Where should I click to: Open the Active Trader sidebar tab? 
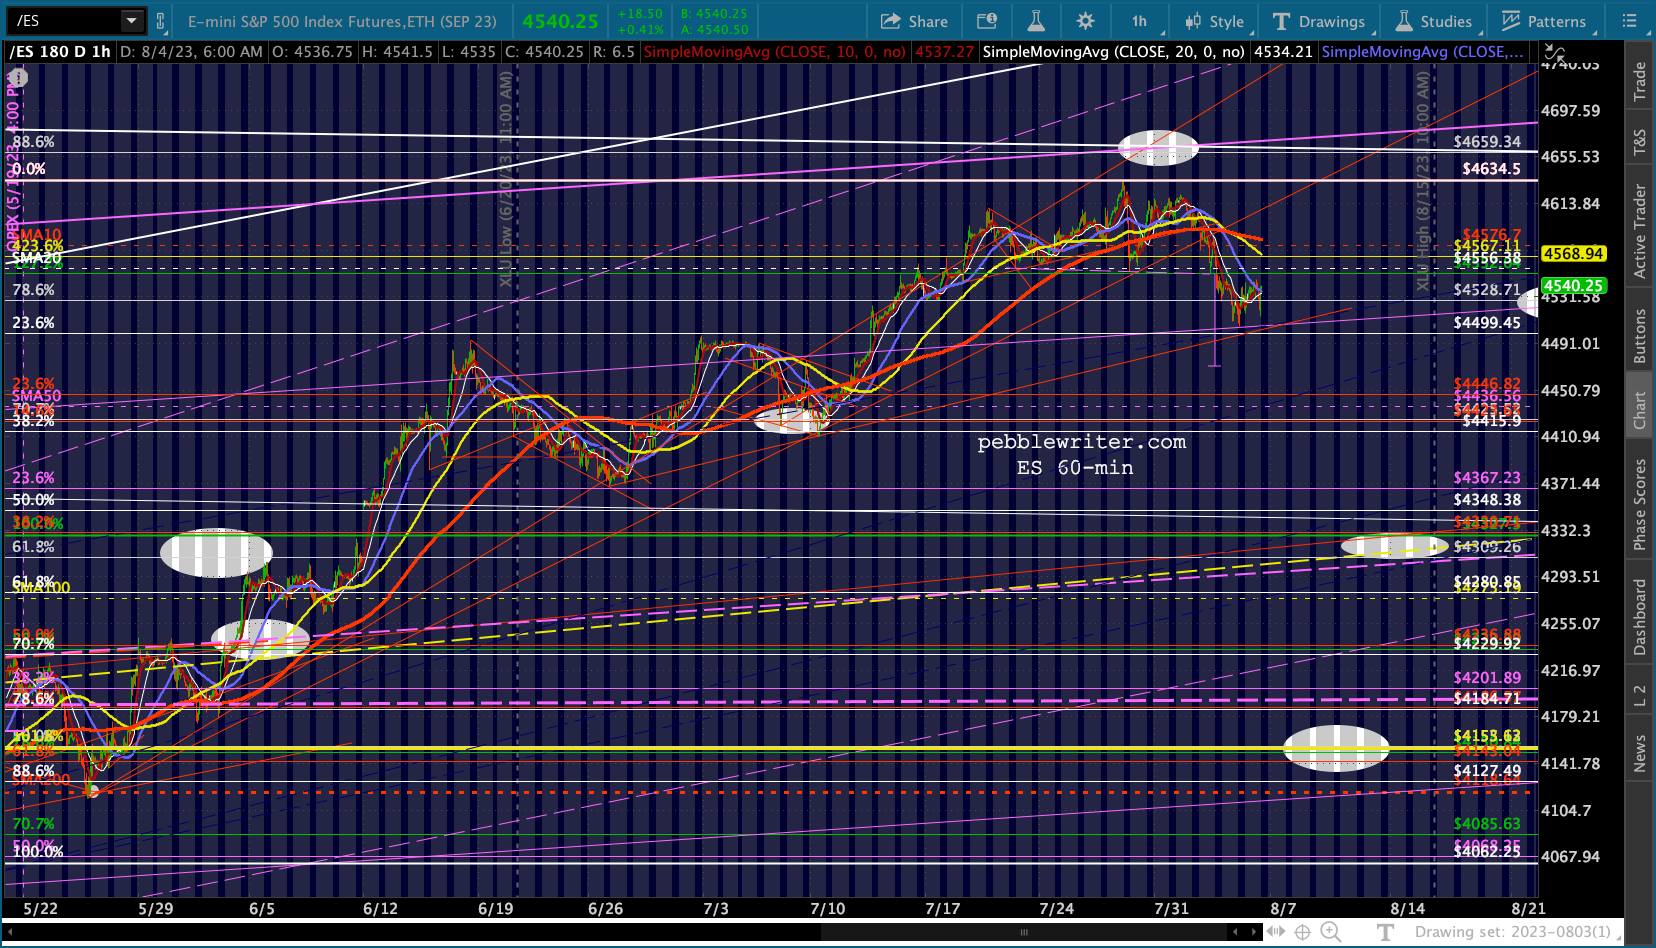point(1640,231)
